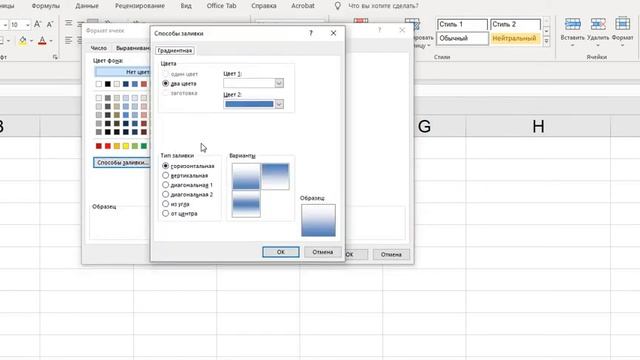Open the Вид ribbon tab
This screenshot has width=640, height=360.
186,6
